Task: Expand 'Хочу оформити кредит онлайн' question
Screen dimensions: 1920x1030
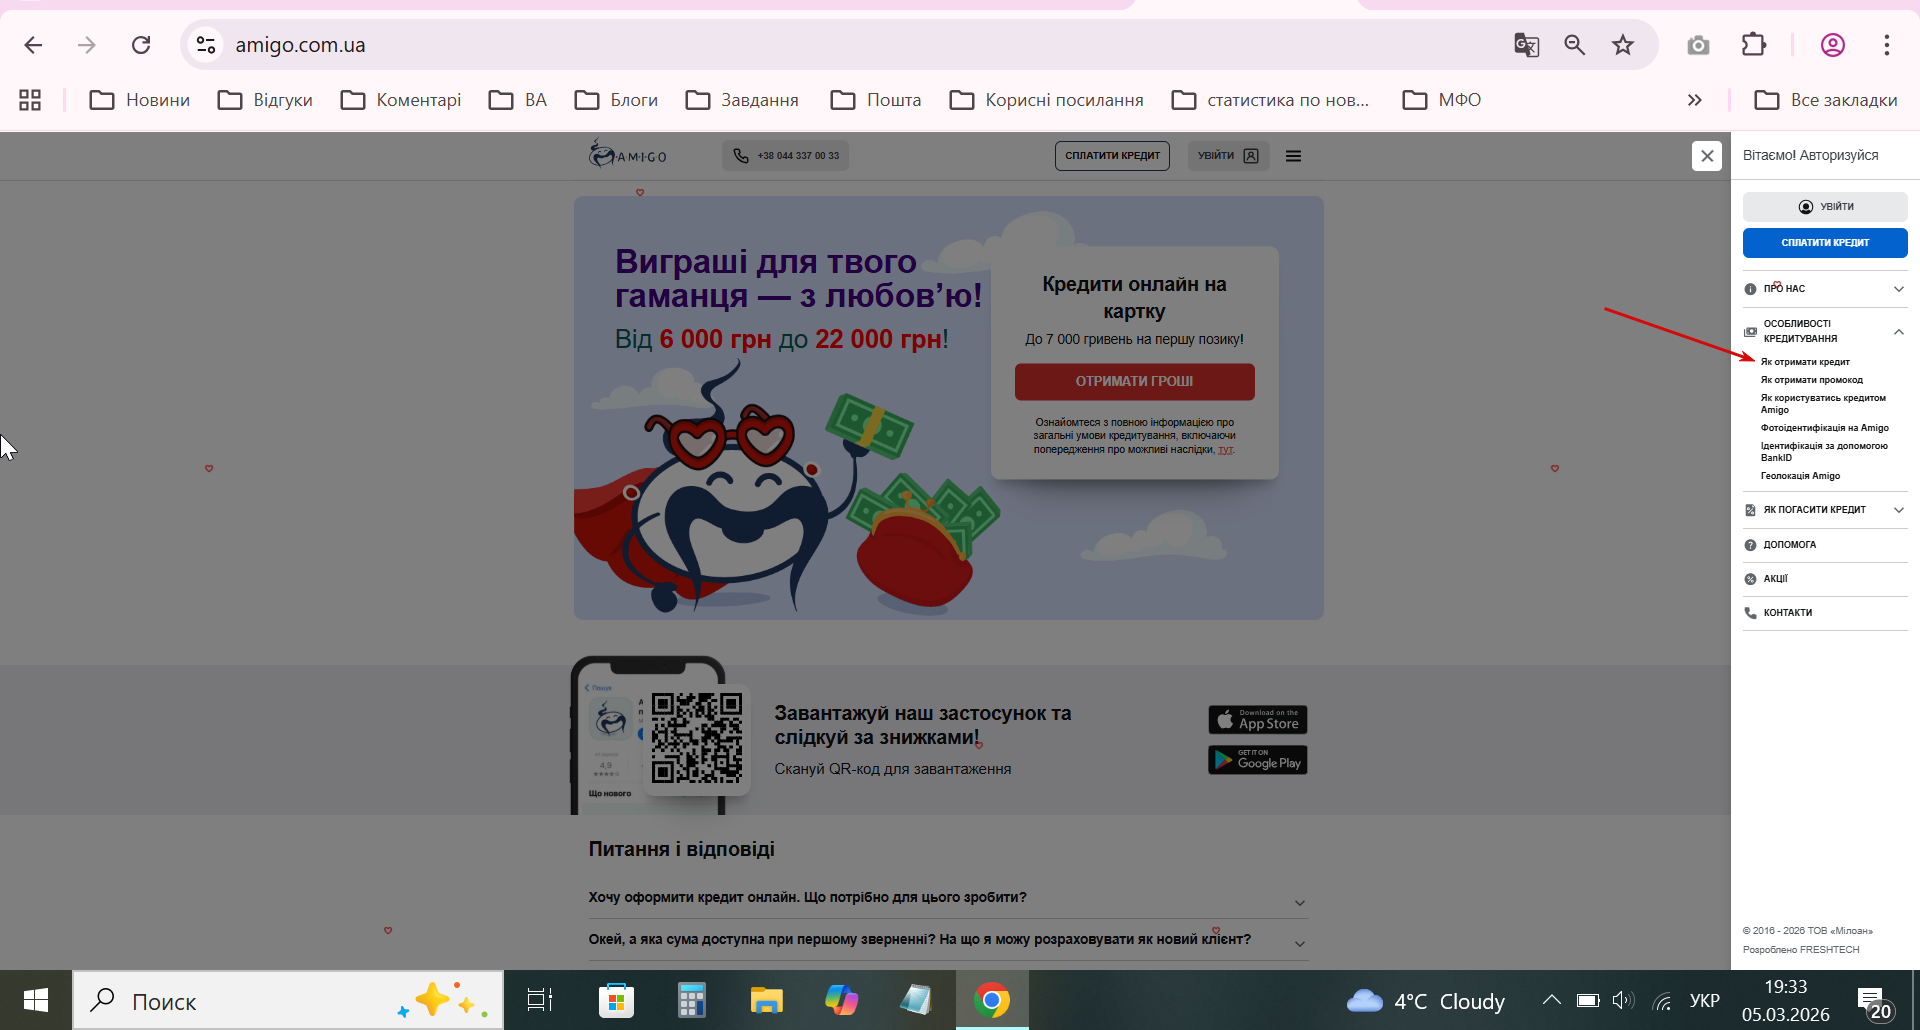Action: [948, 898]
